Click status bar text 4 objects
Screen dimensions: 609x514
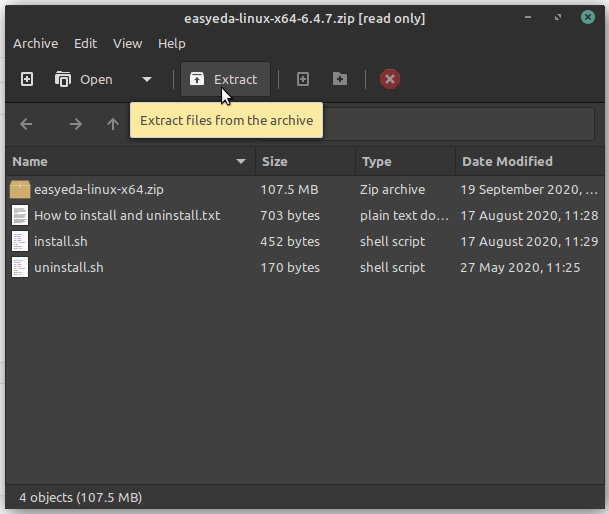coord(81,497)
